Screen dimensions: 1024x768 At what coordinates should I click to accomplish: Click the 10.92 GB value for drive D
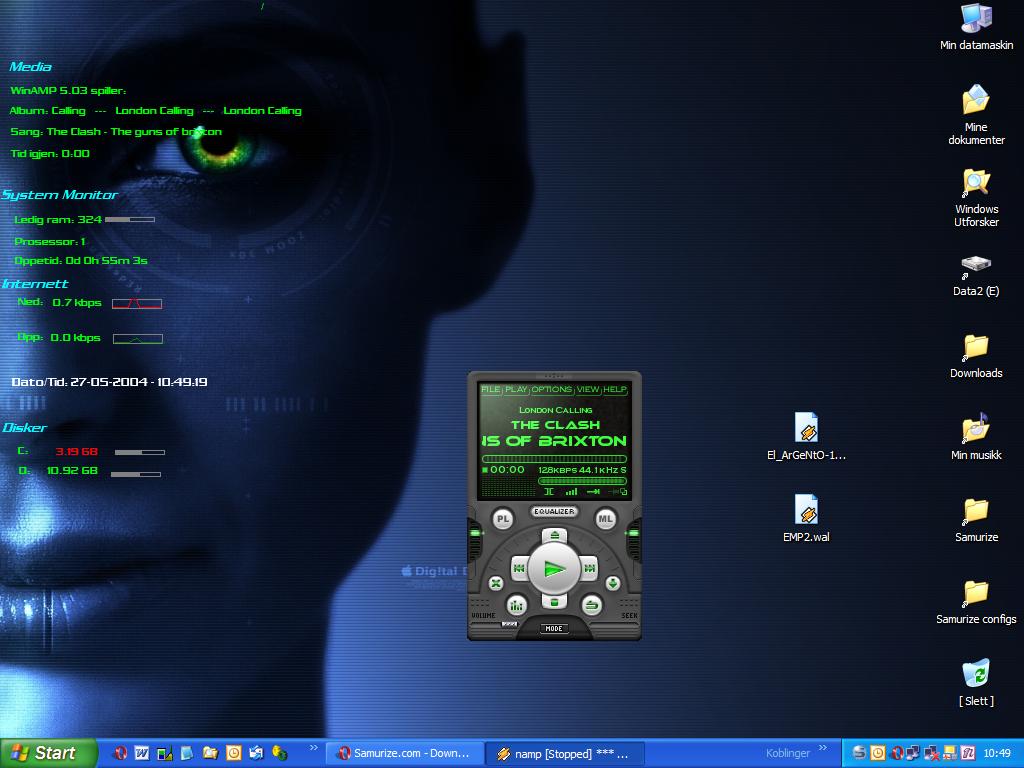(x=72, y=470)
